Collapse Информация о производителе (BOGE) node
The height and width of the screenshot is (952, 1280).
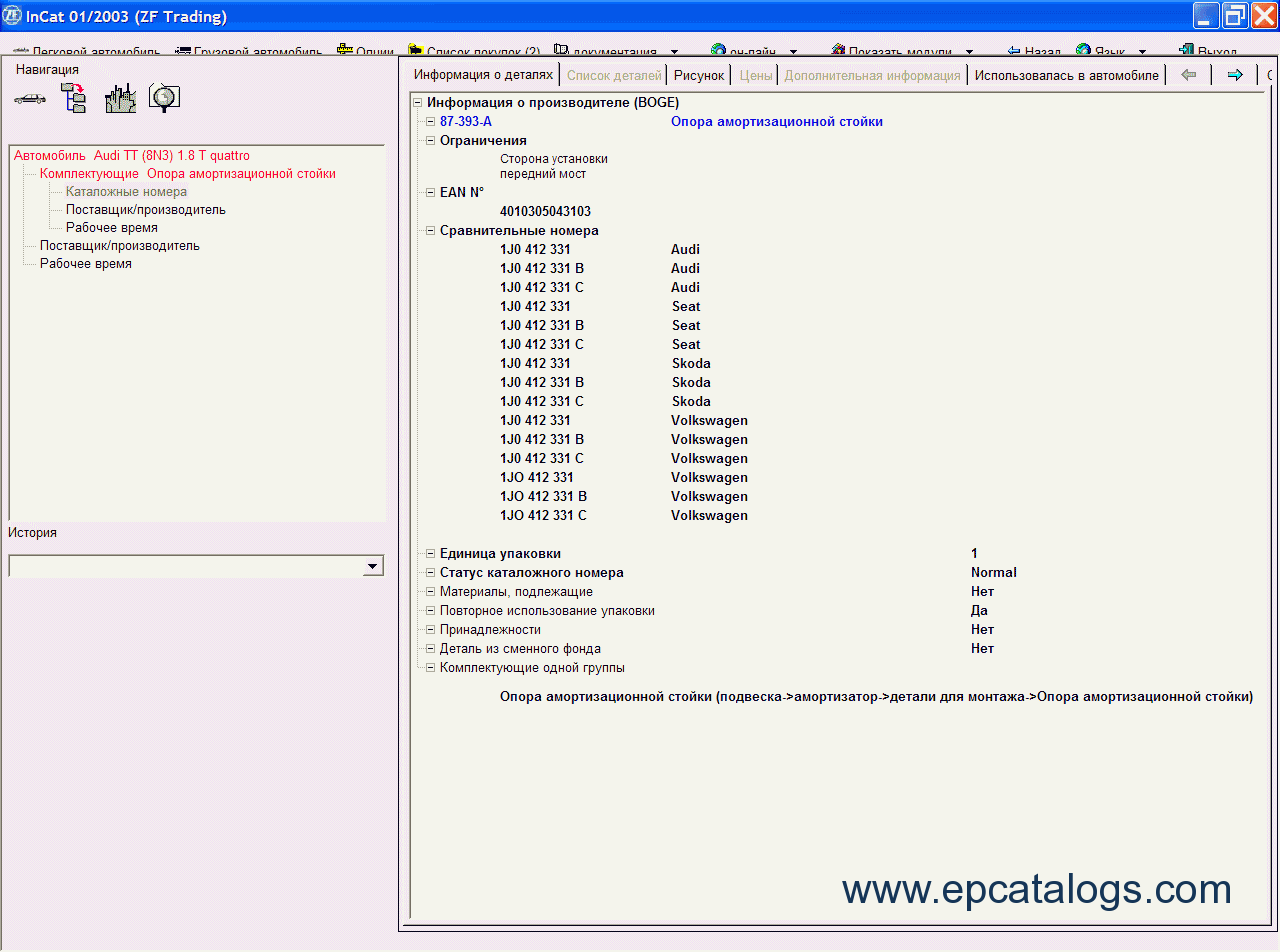pyautogui.click(x=418, y=102)
